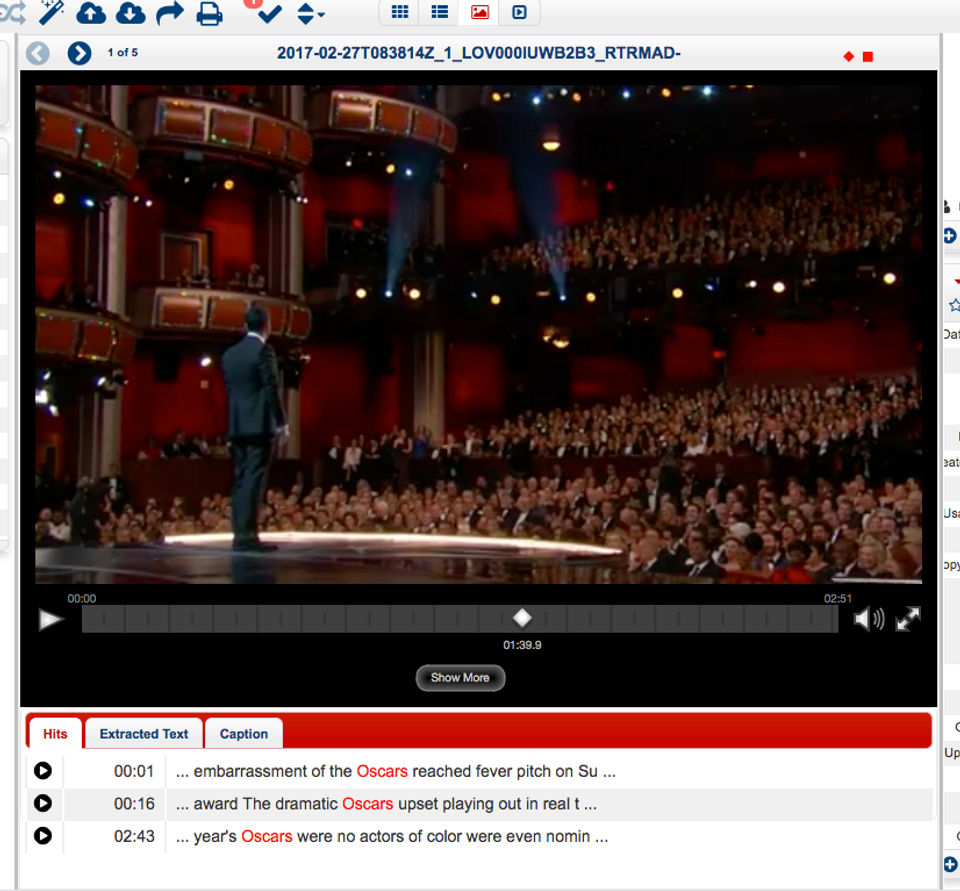Click the 'no actors of color' hit text
Viewport: 960px width, 891px height.
[x=391, y=836]
